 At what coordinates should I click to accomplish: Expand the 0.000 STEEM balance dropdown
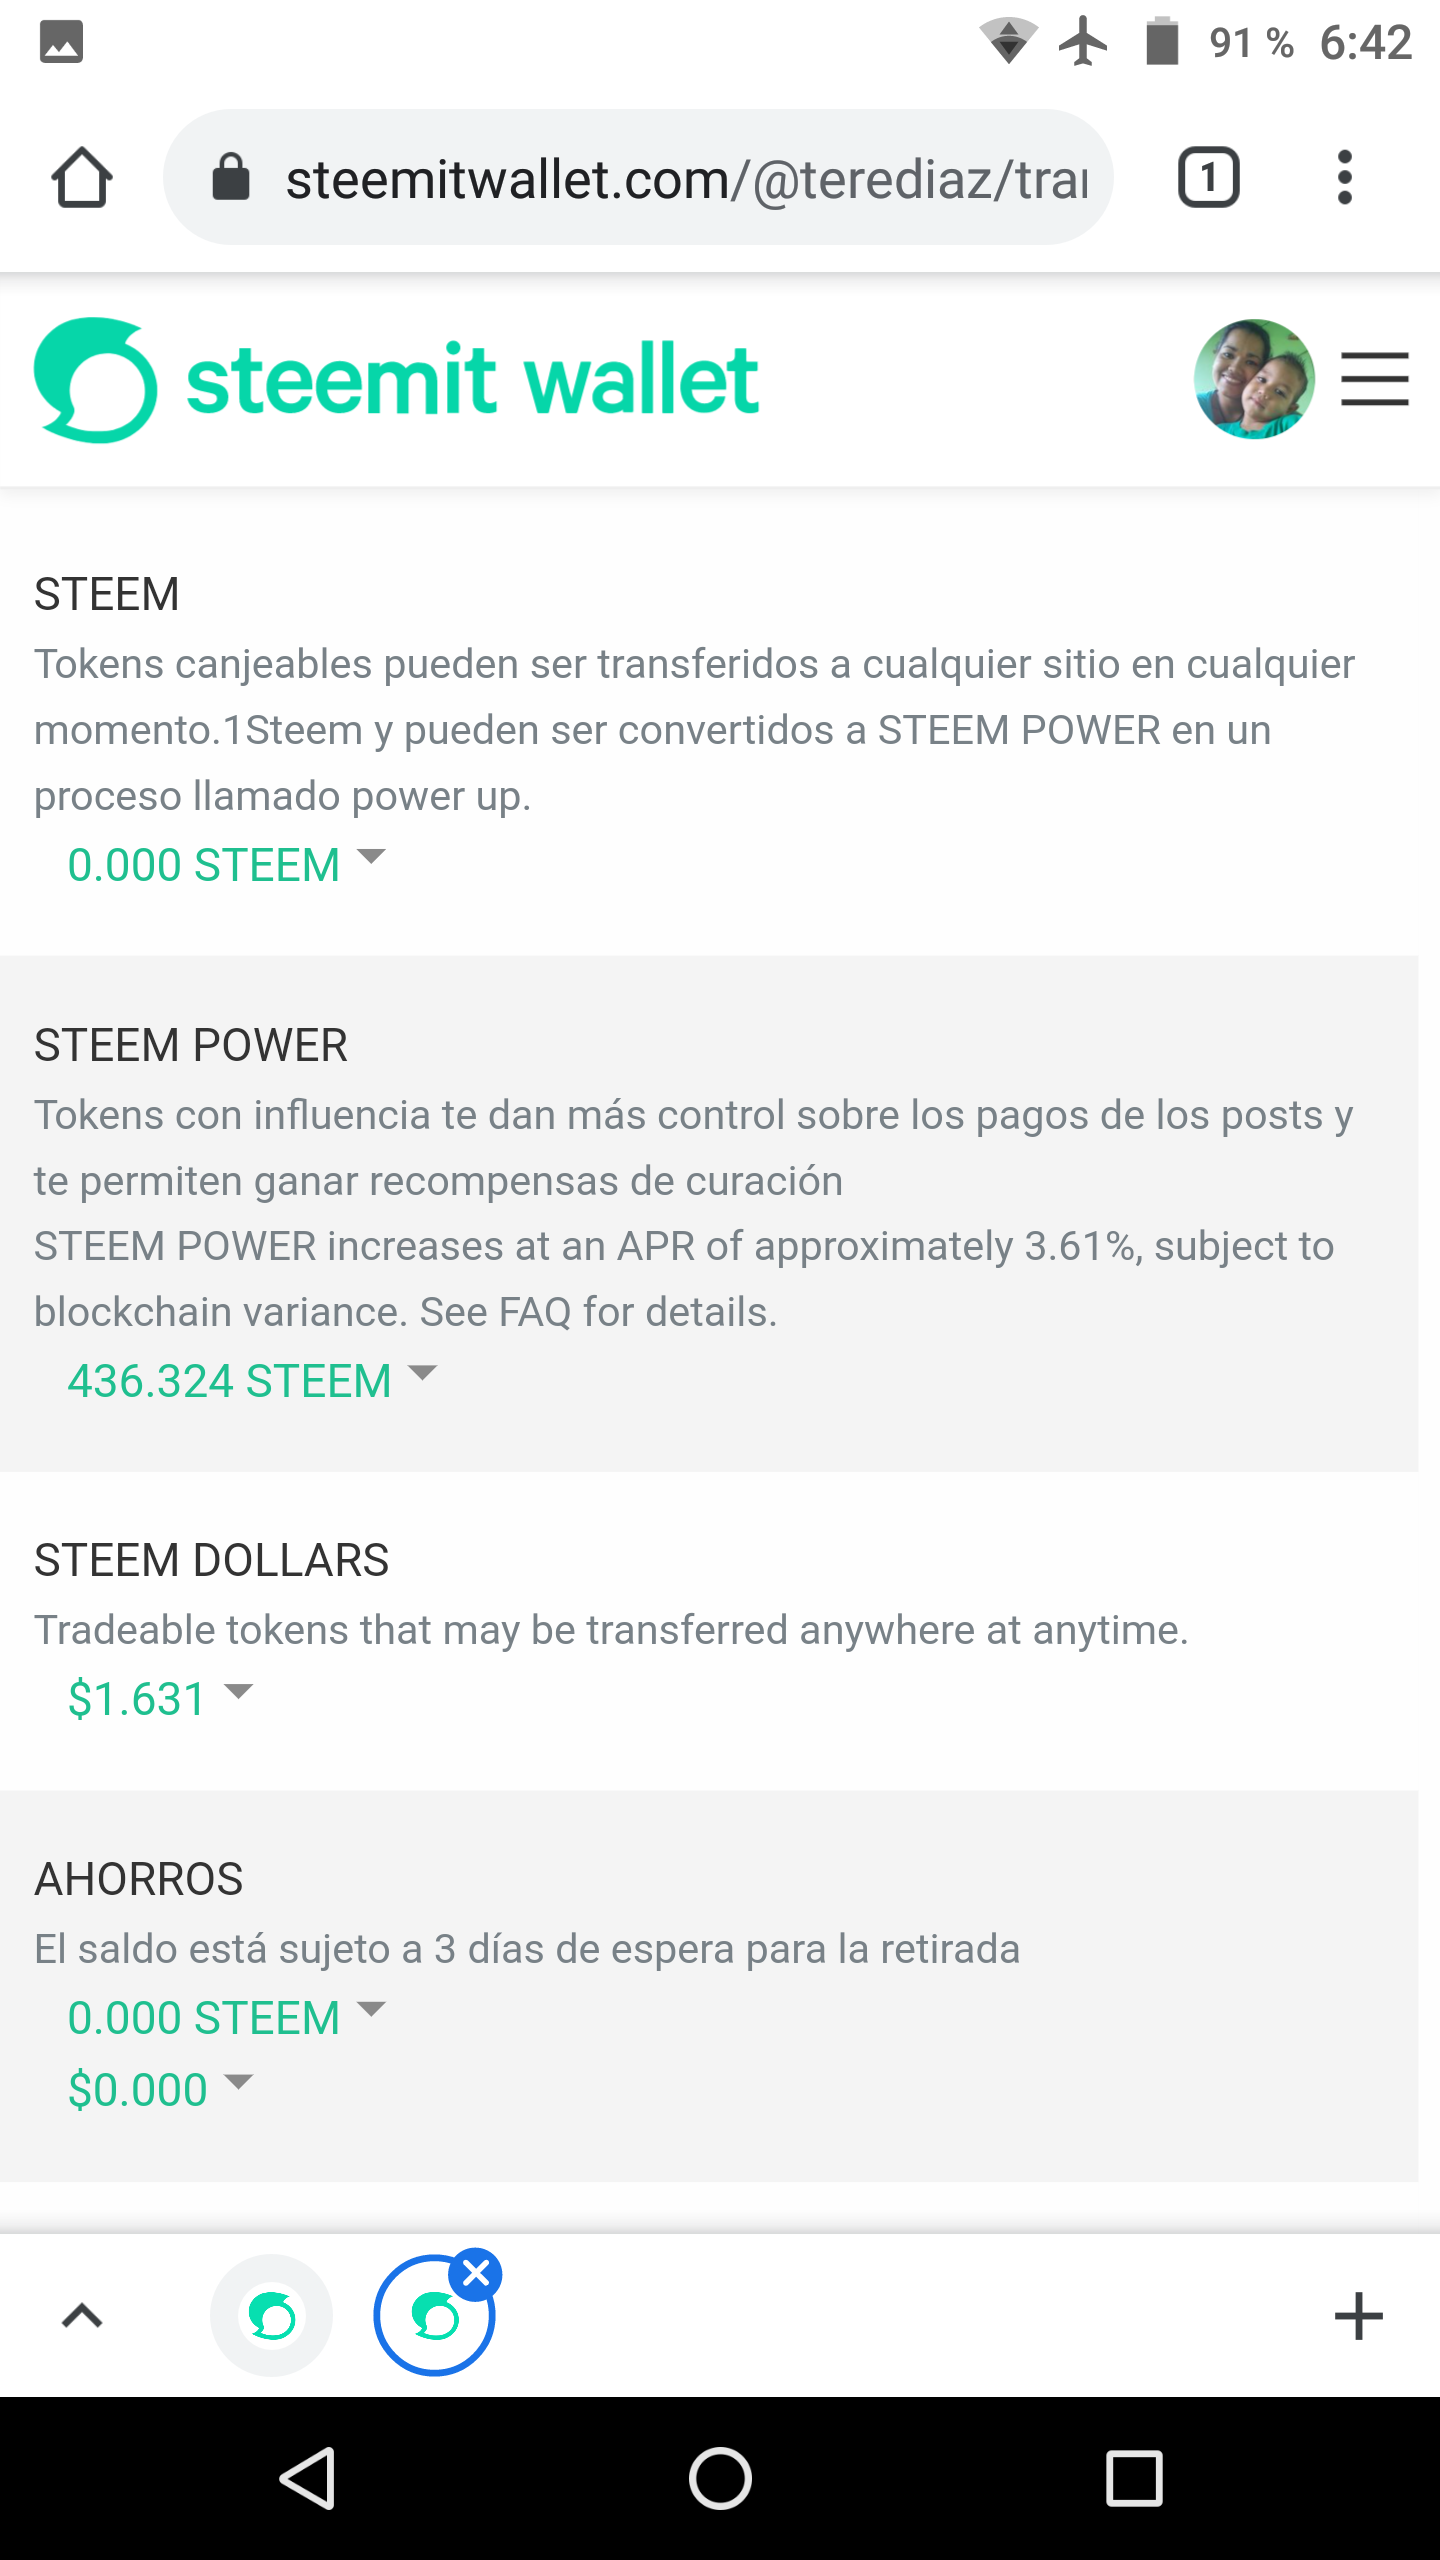pos(226,865)
